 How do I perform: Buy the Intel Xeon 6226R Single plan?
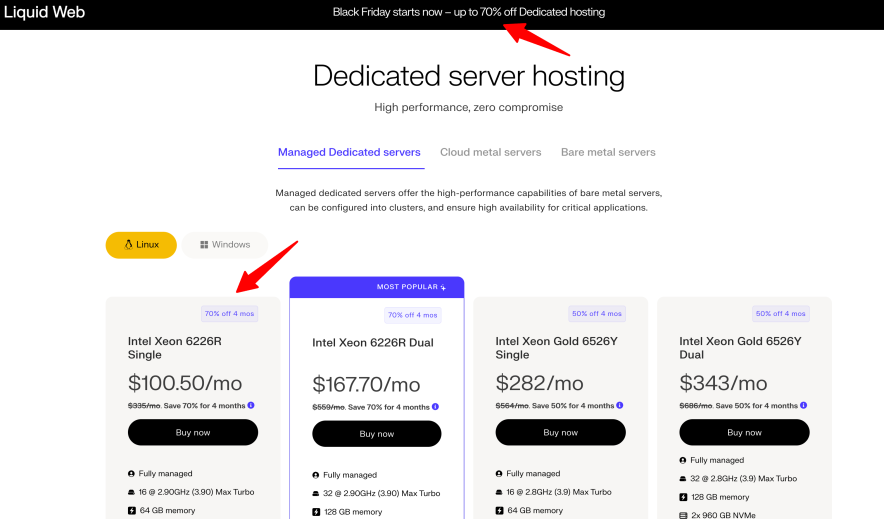tap(193, 432)
